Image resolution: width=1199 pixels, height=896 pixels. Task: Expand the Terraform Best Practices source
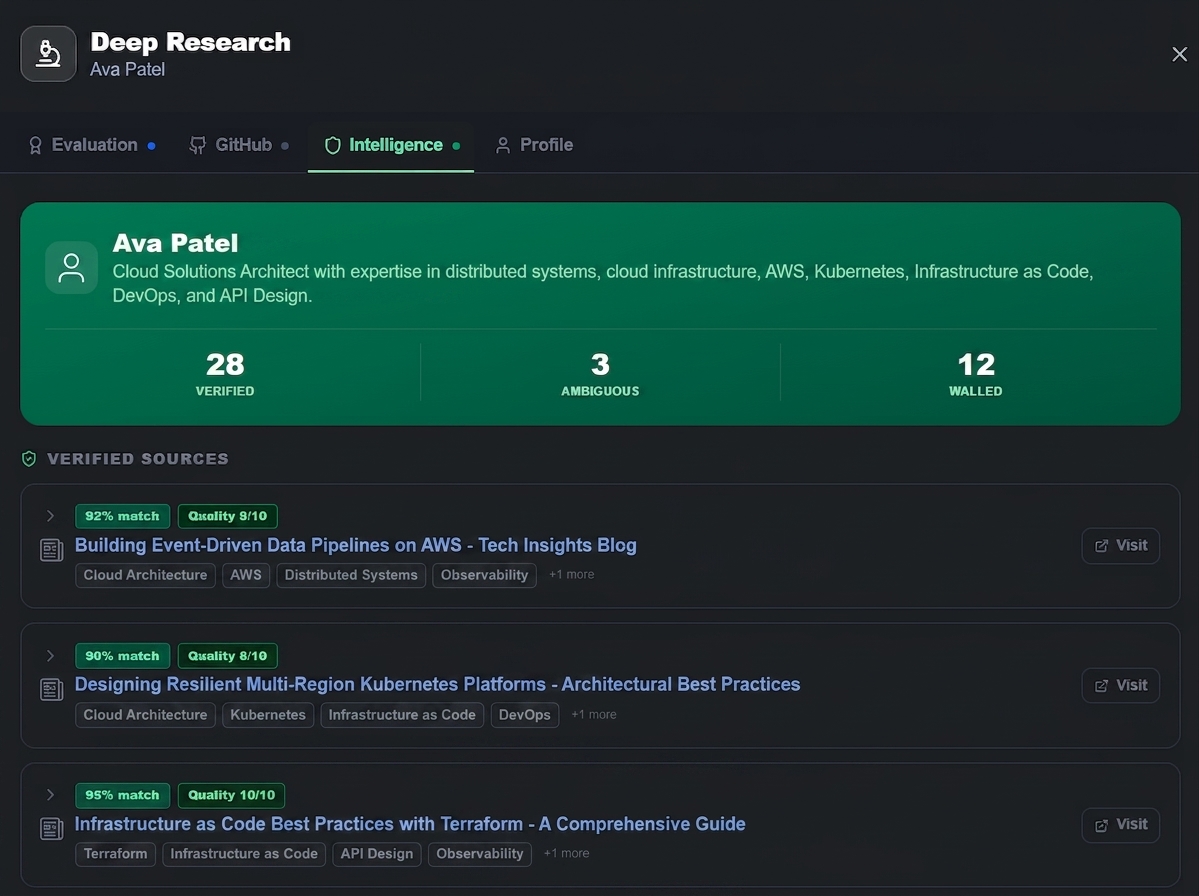[x=50, y=795]
